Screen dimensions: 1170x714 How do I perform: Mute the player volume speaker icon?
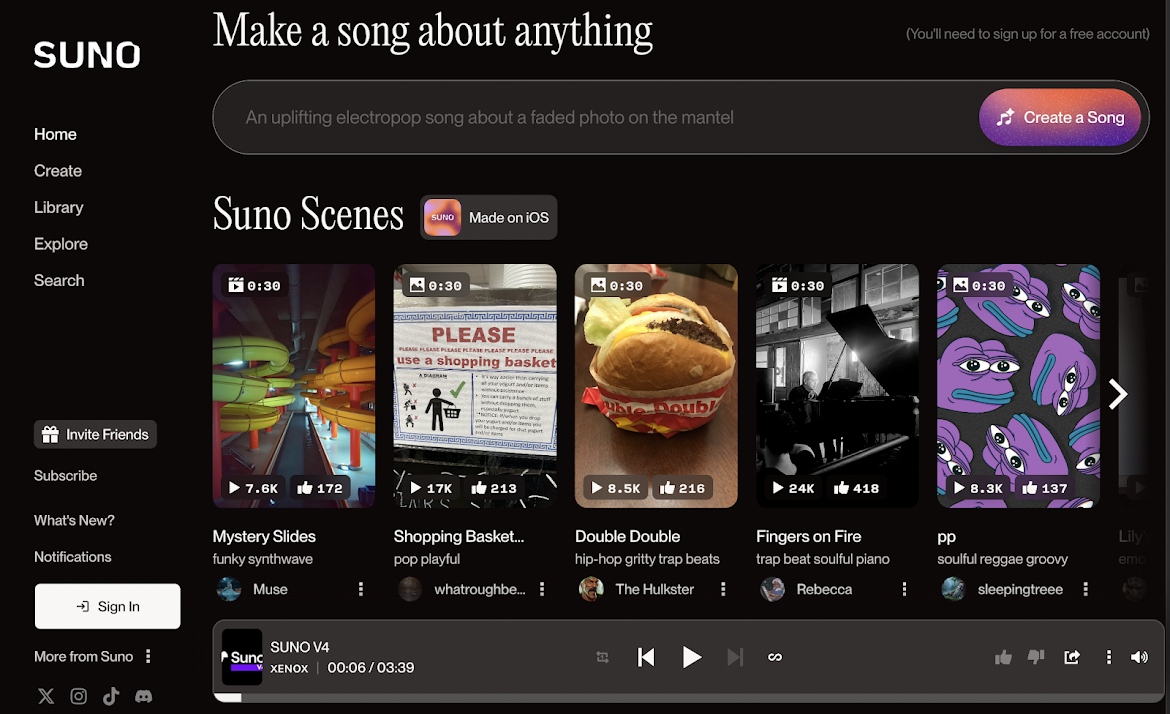(x=1139, y=657)
